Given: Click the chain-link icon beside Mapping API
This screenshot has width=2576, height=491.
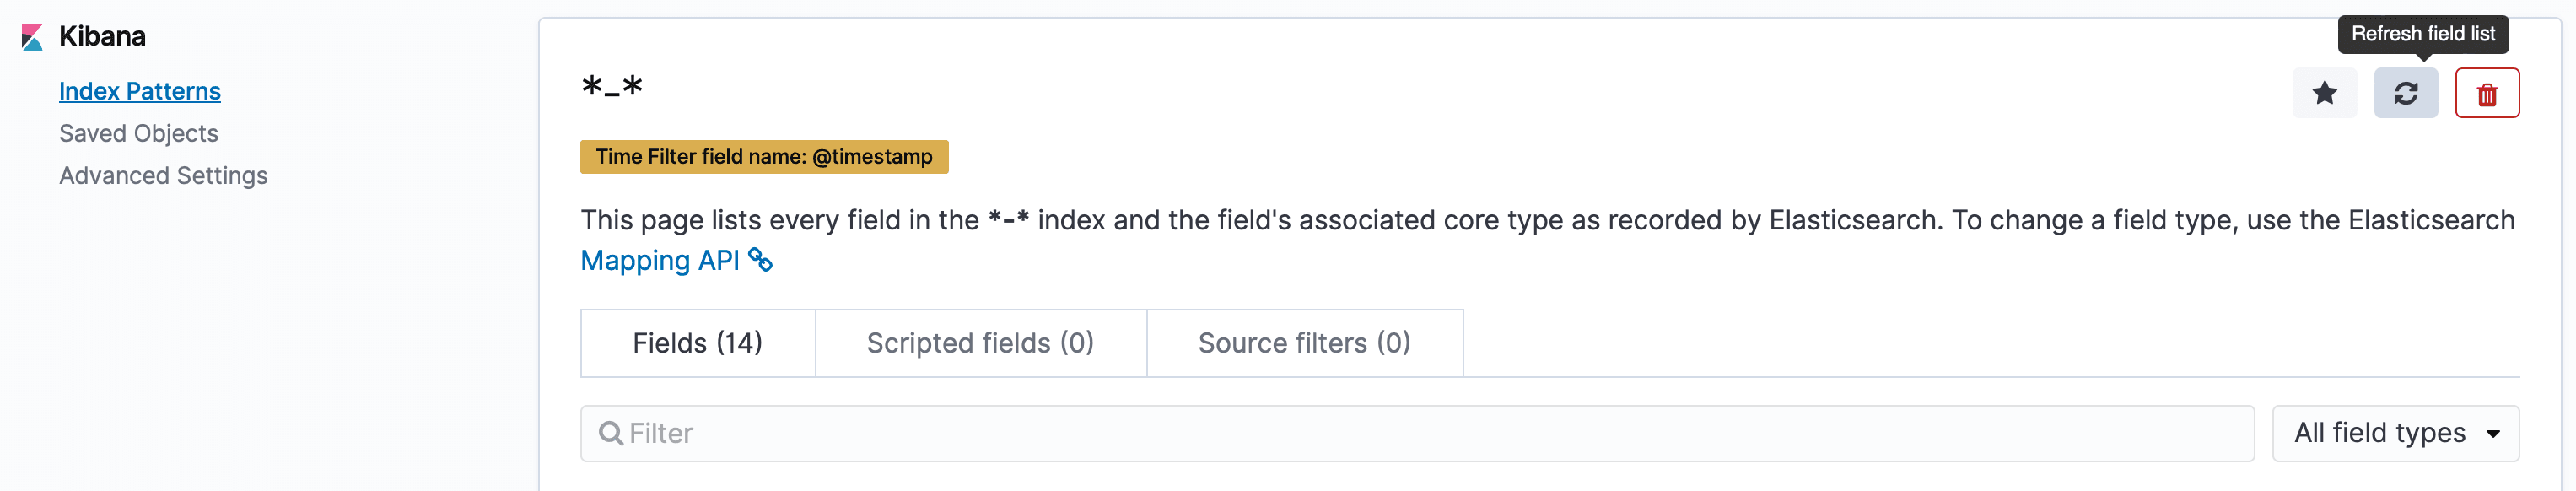Looking at the screenshot, I should [761, 260].
